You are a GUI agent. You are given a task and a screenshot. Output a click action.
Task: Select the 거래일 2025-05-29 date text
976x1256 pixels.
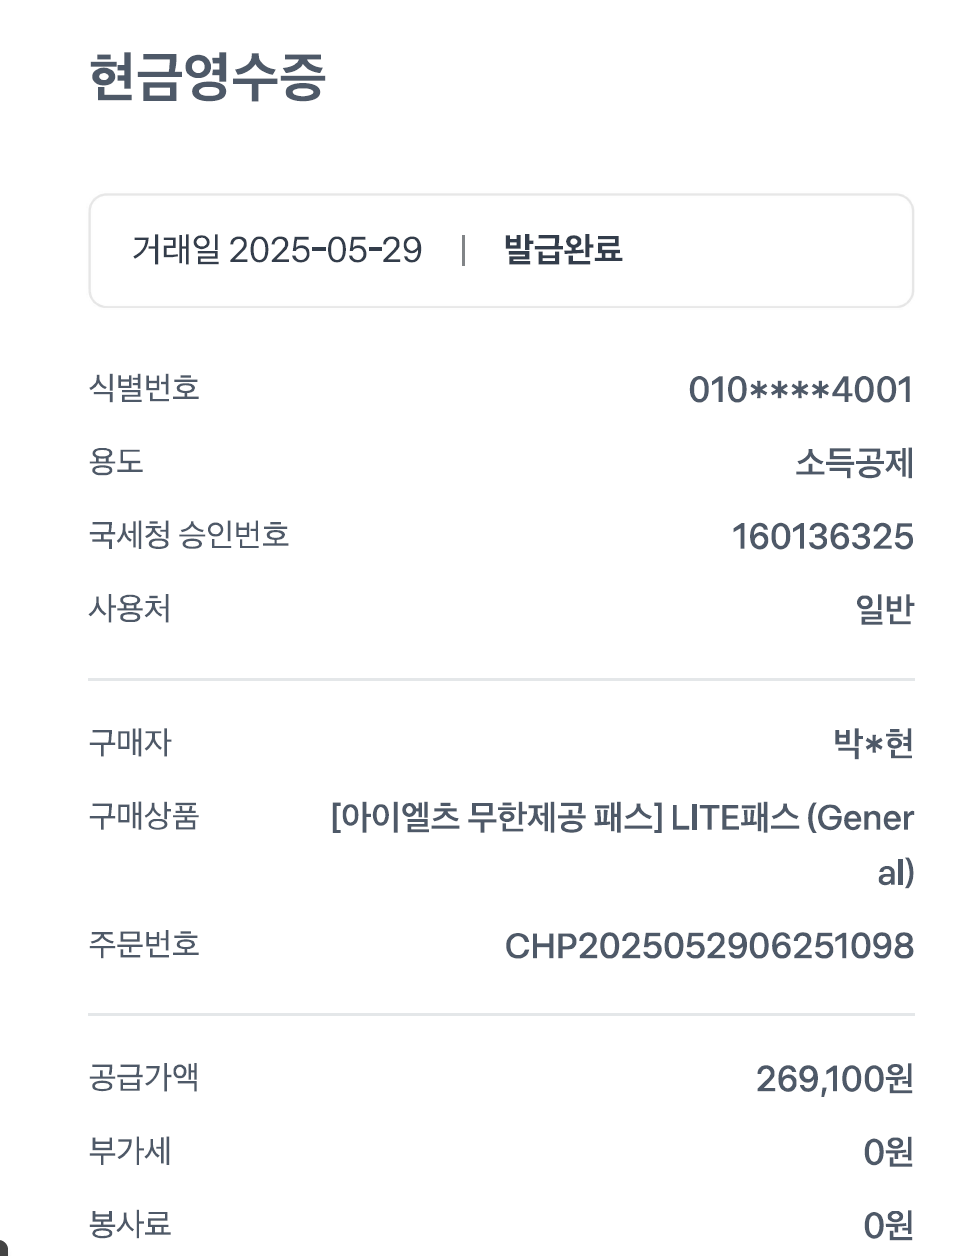(277, 250)
